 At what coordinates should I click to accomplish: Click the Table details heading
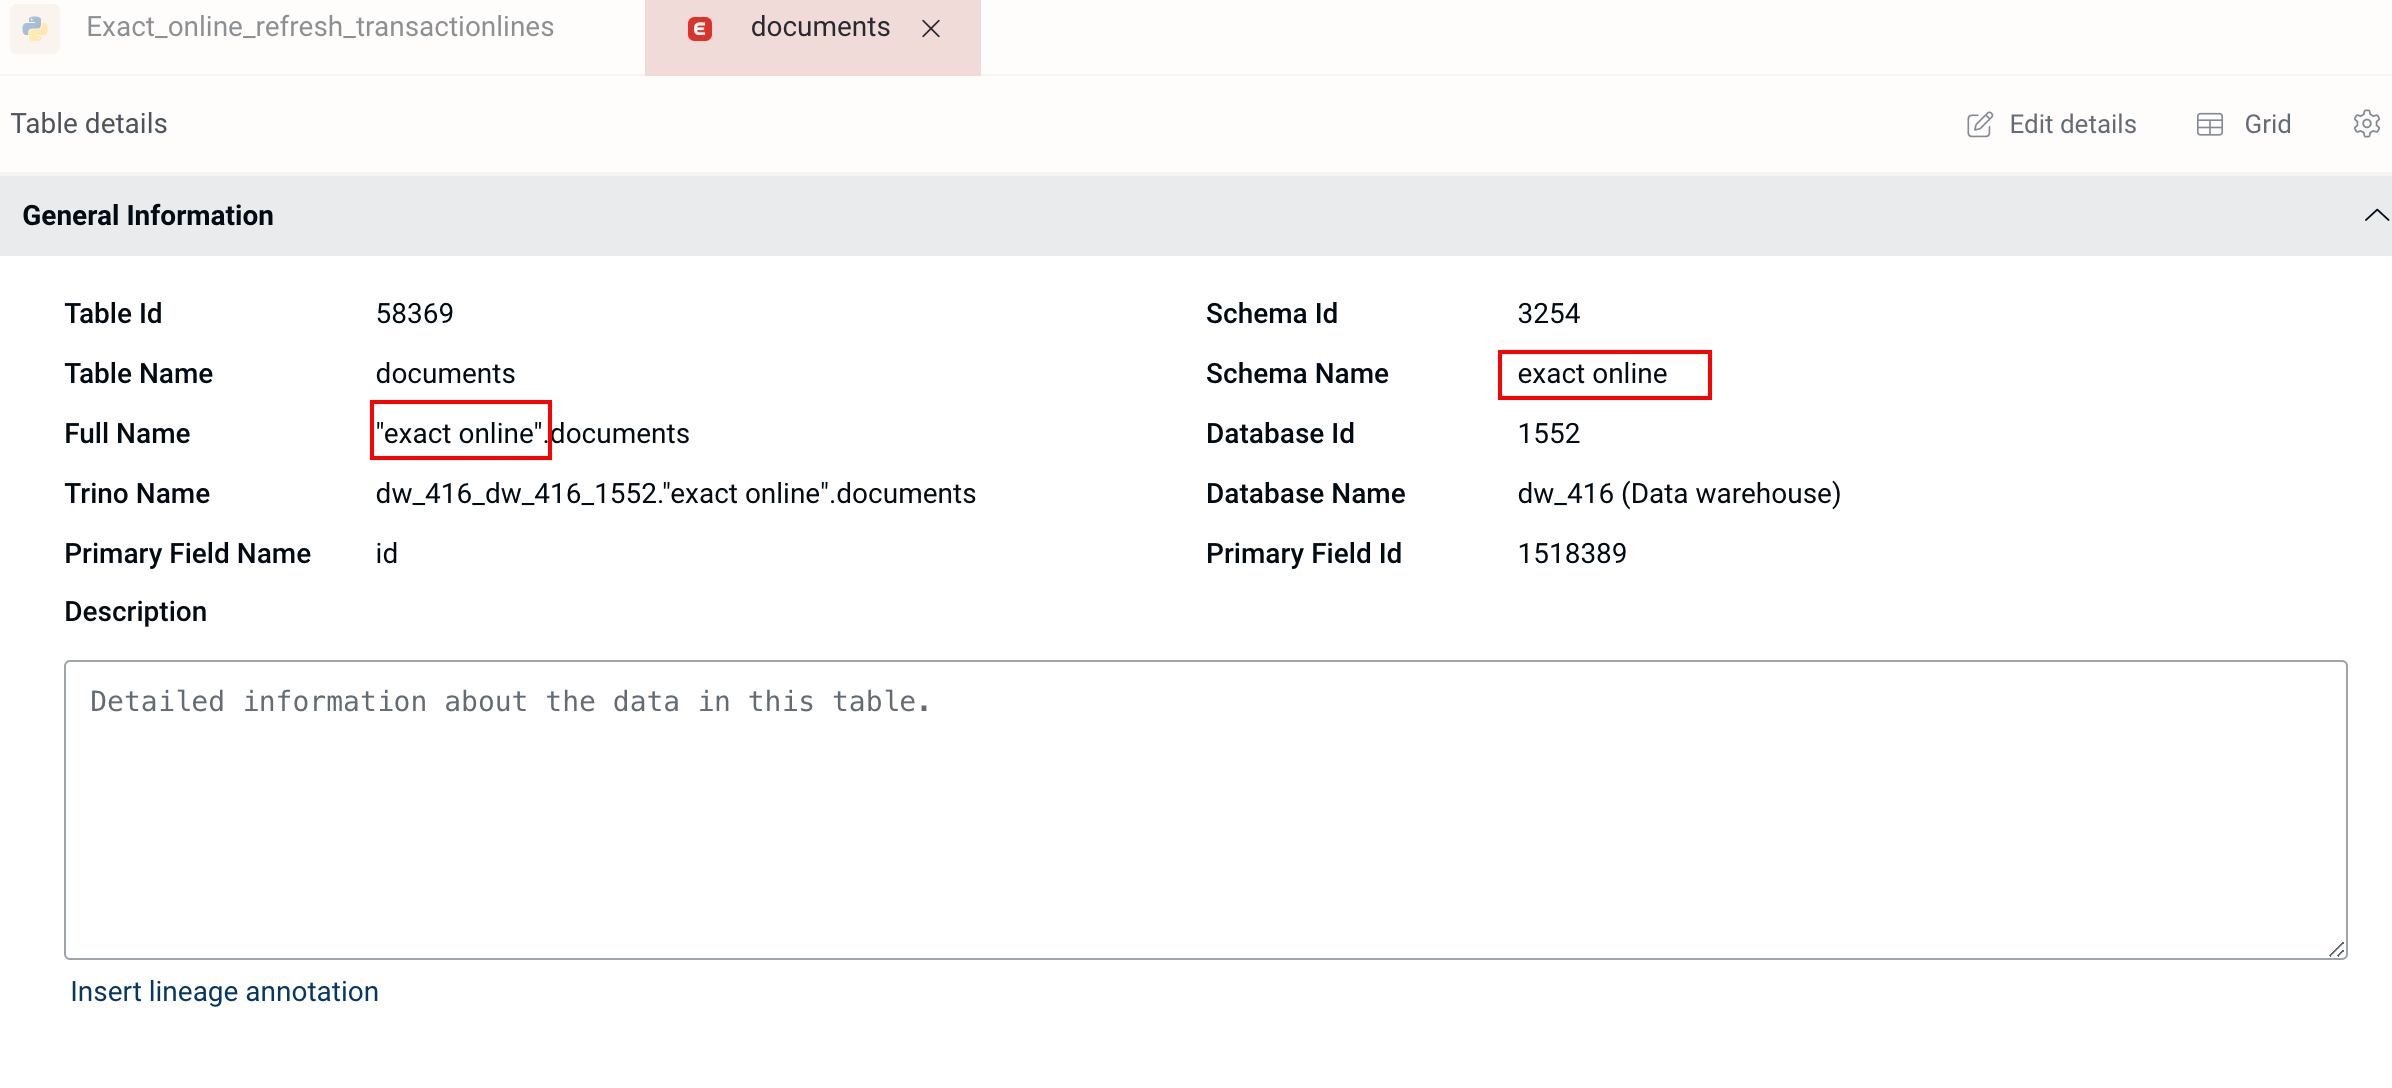click(89, 124)
